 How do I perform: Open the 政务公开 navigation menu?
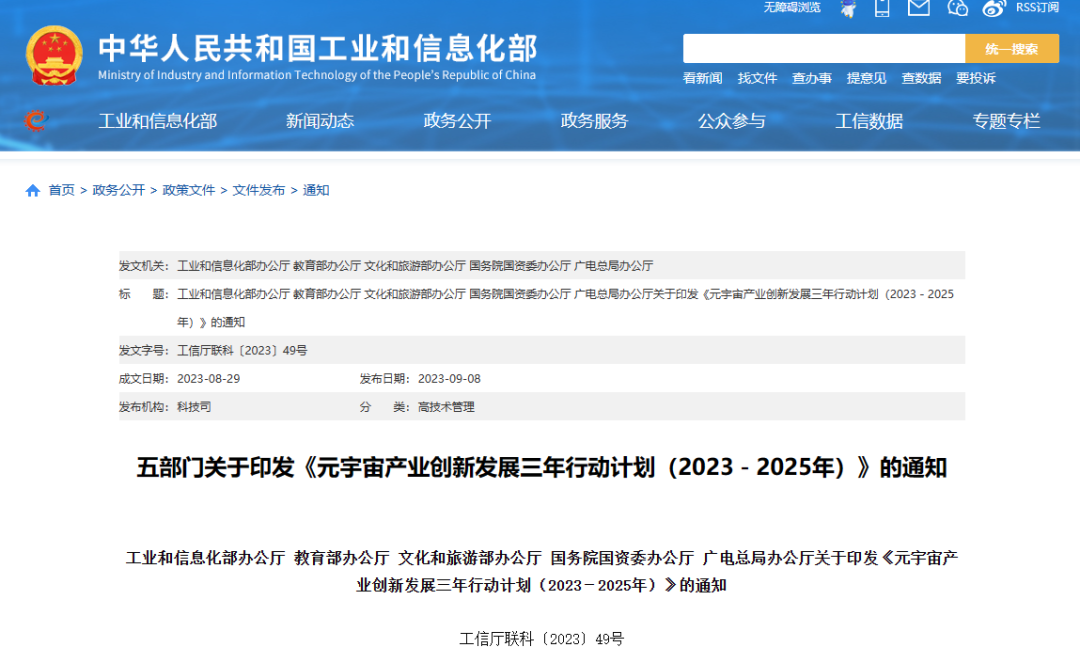pos(457,121)
